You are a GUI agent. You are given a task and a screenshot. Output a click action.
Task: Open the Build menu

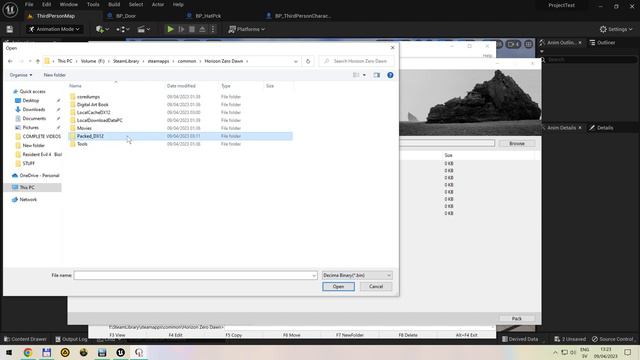tap(114, 4)
